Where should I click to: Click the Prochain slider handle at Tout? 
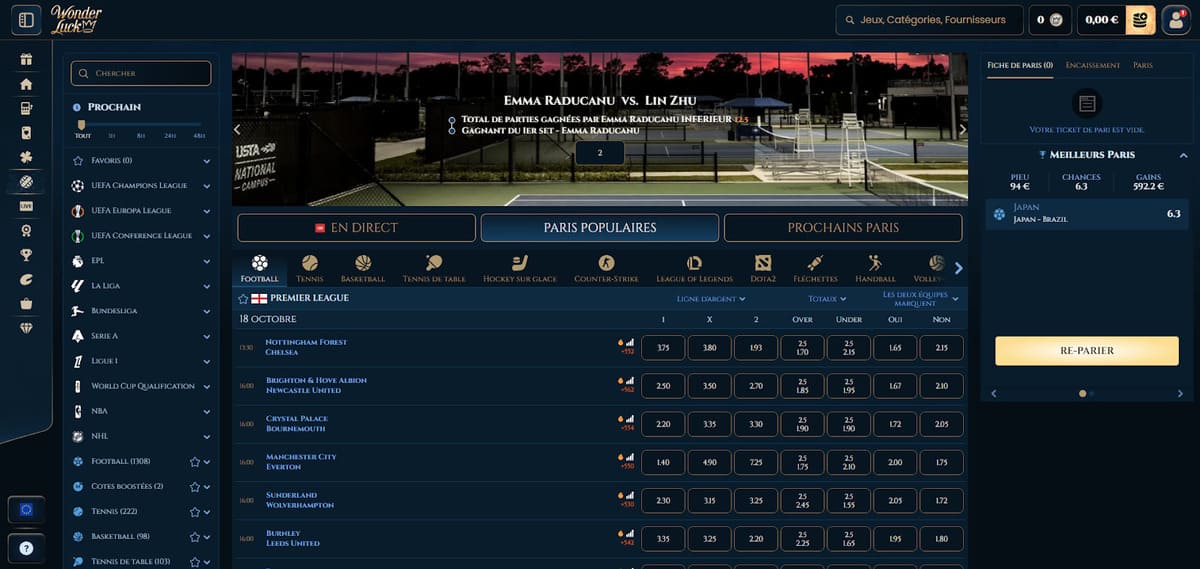click(82, 125)
